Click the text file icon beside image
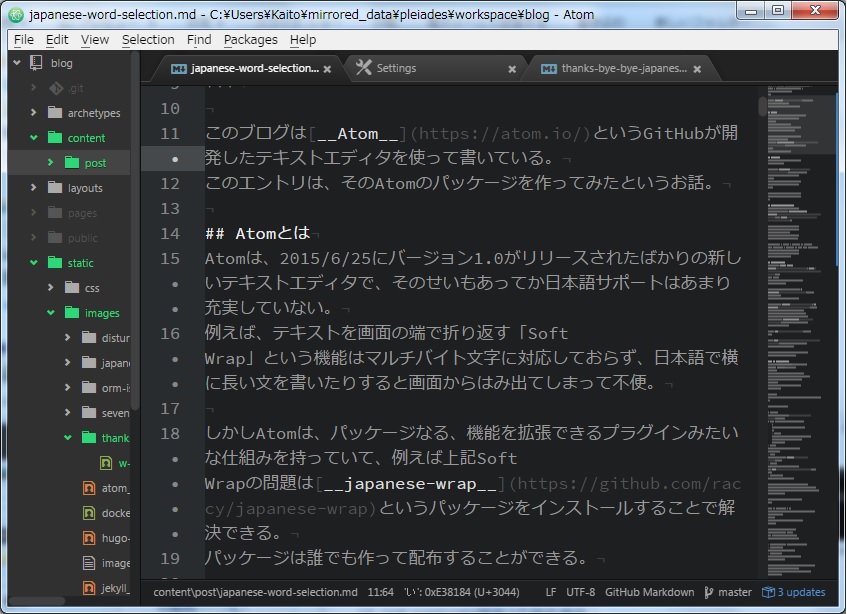 coord(89,563)
